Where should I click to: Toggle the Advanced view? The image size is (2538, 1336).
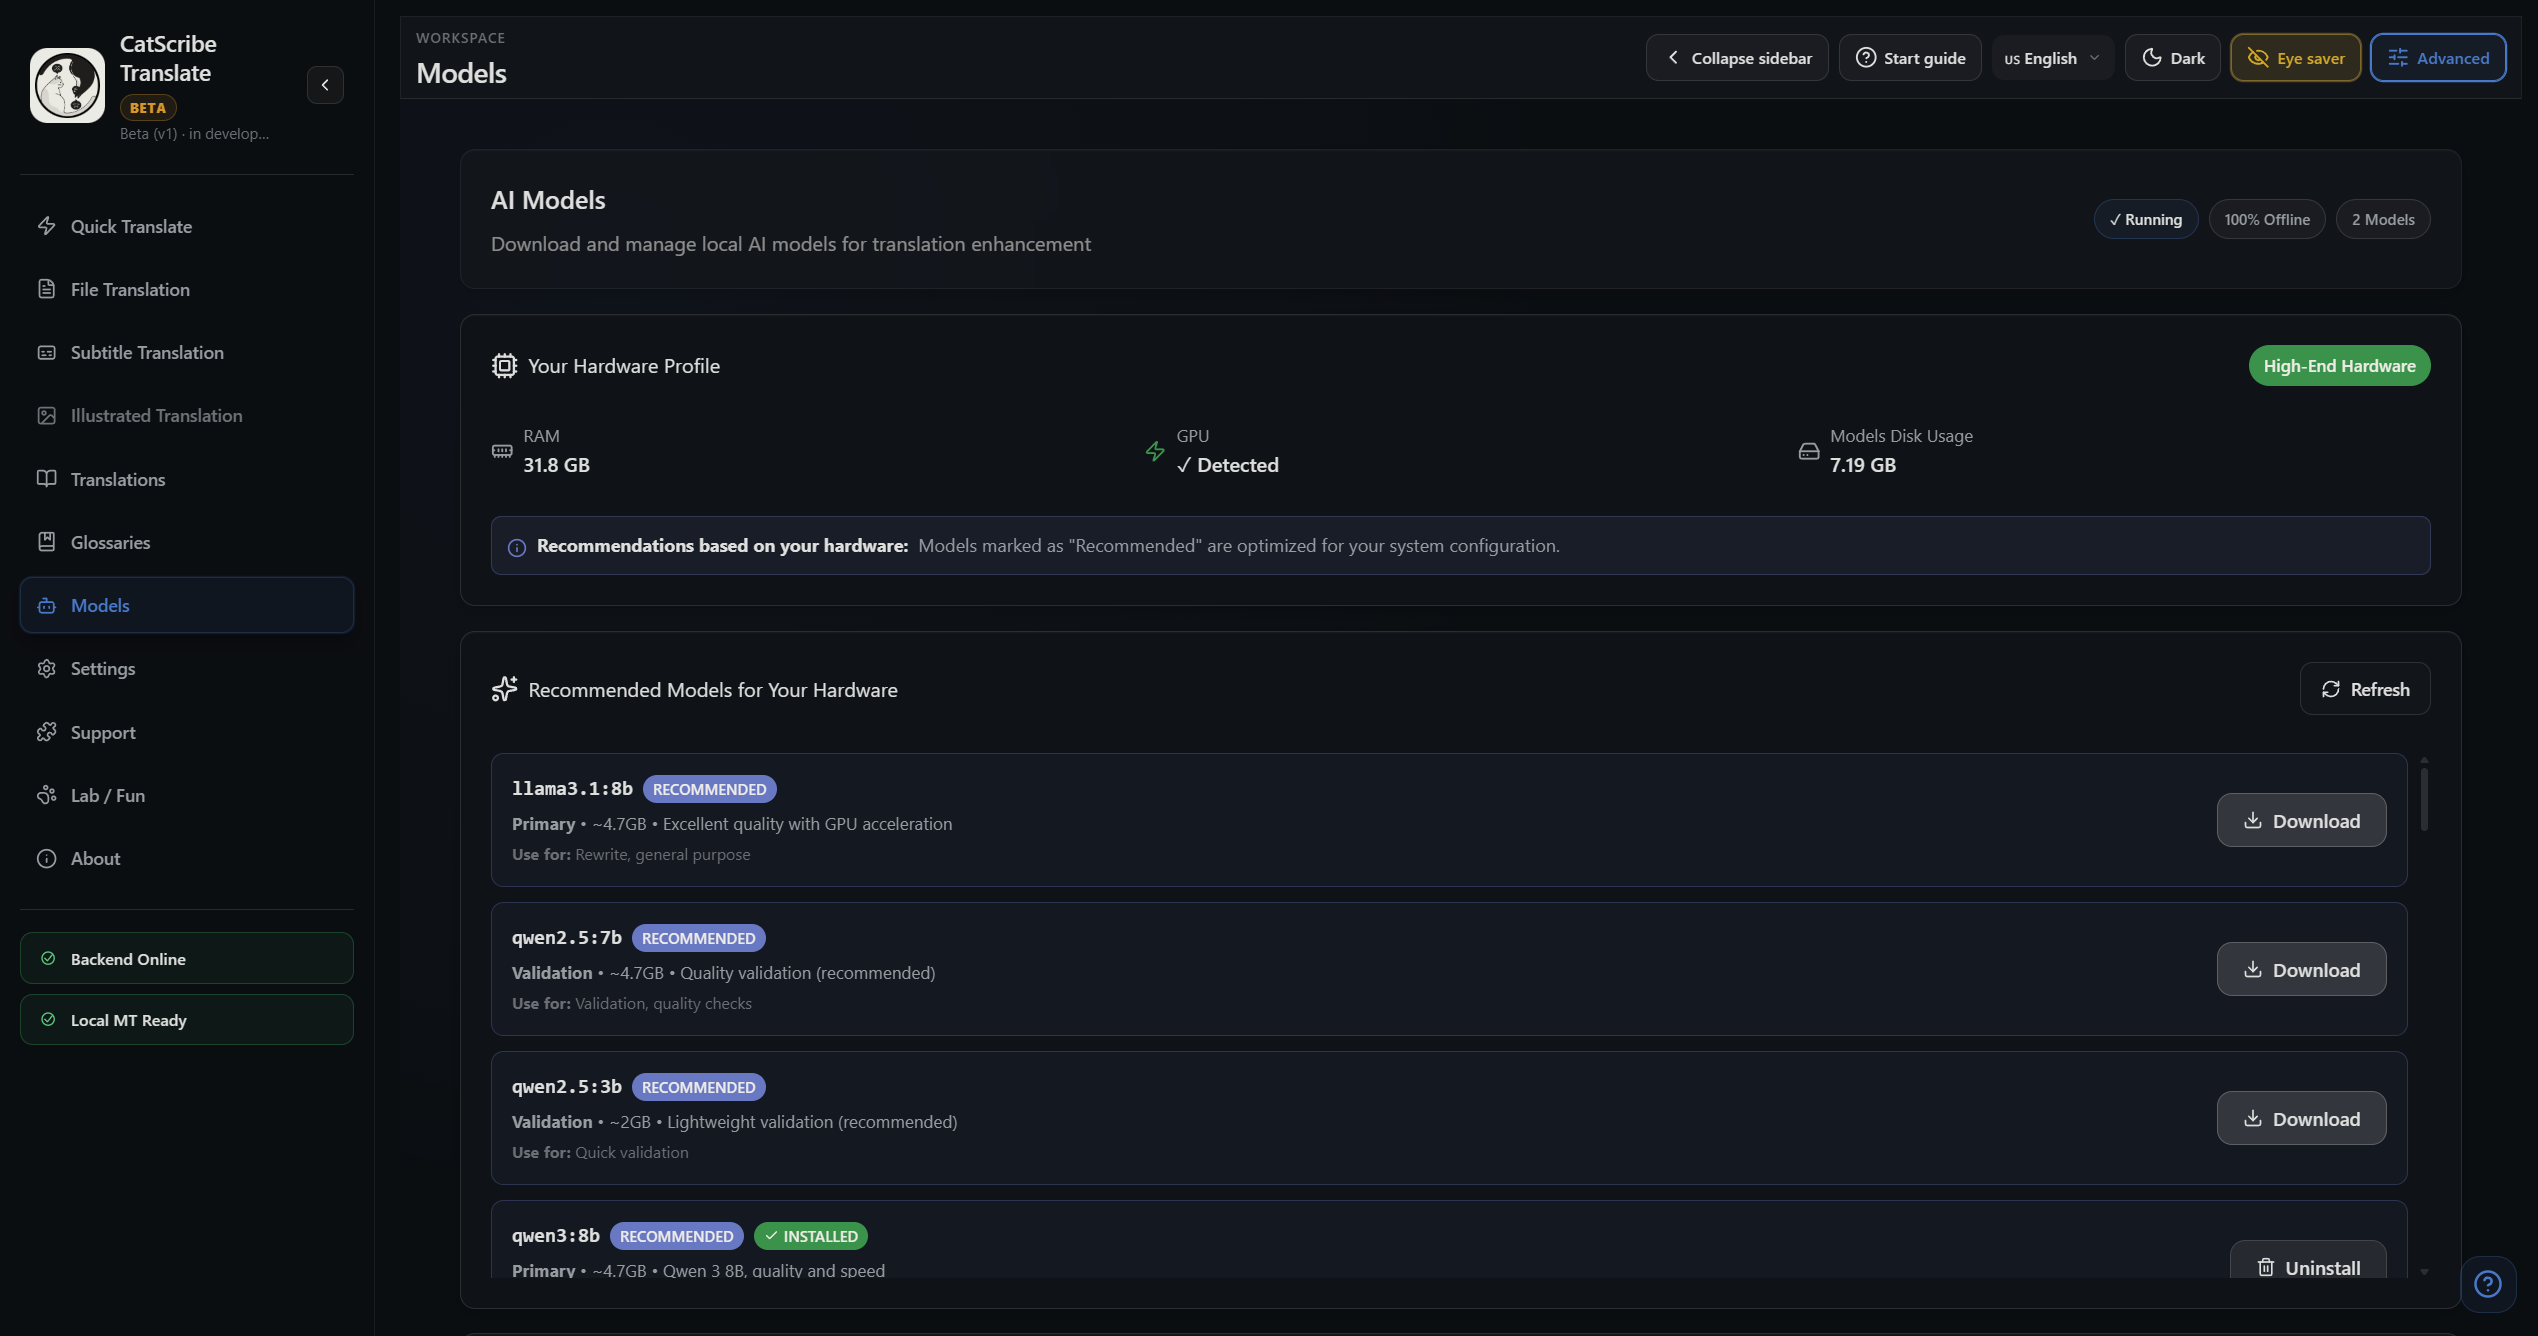(2437, 57)
